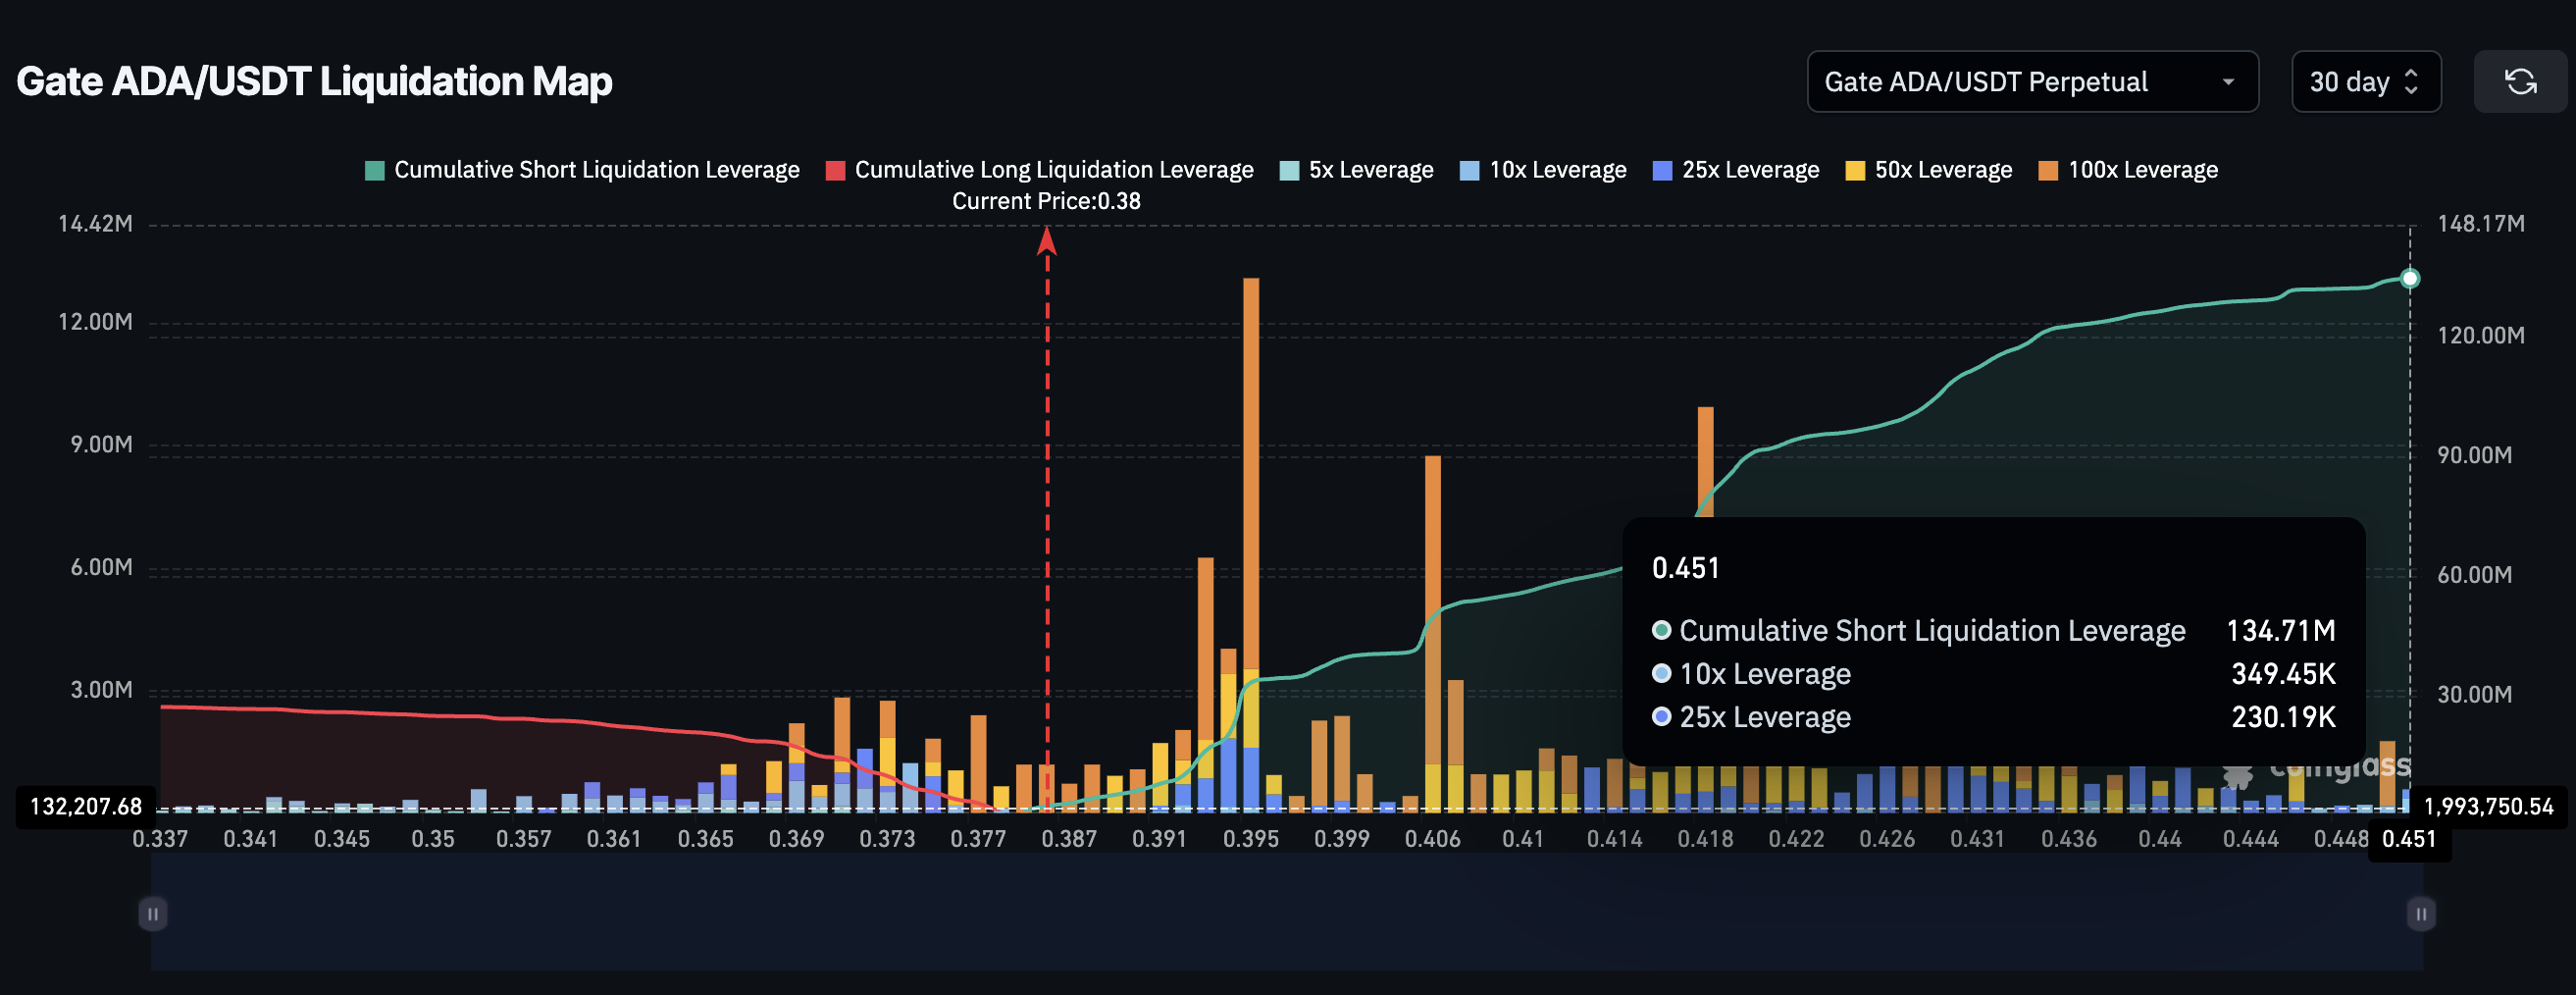Click the refresh icon to reload the chart
The width and height of the screenshot is (2576, 995).
point(2520,81)
